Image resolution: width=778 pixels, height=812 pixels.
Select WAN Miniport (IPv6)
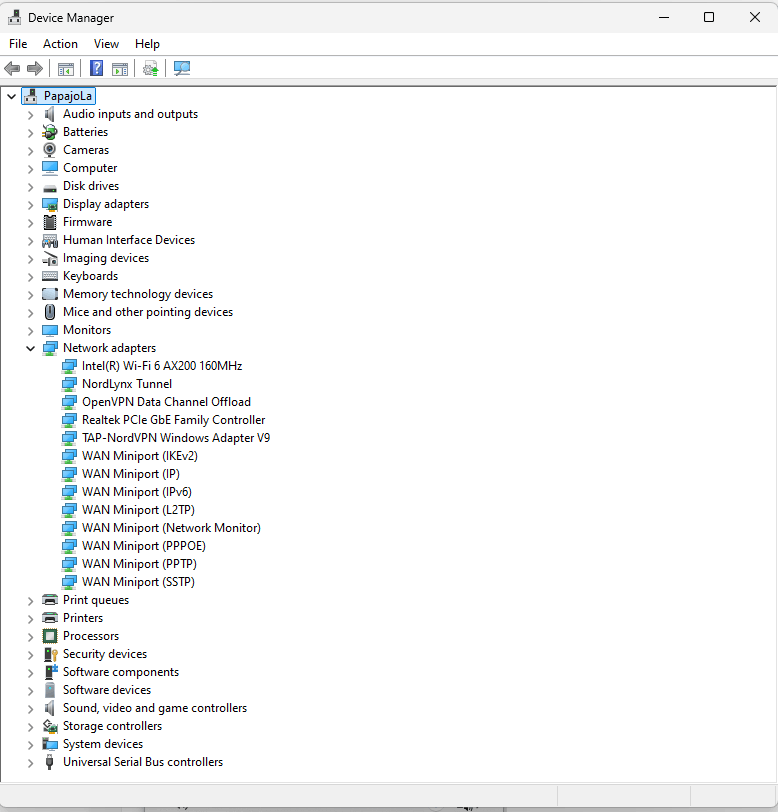(137, 492)
